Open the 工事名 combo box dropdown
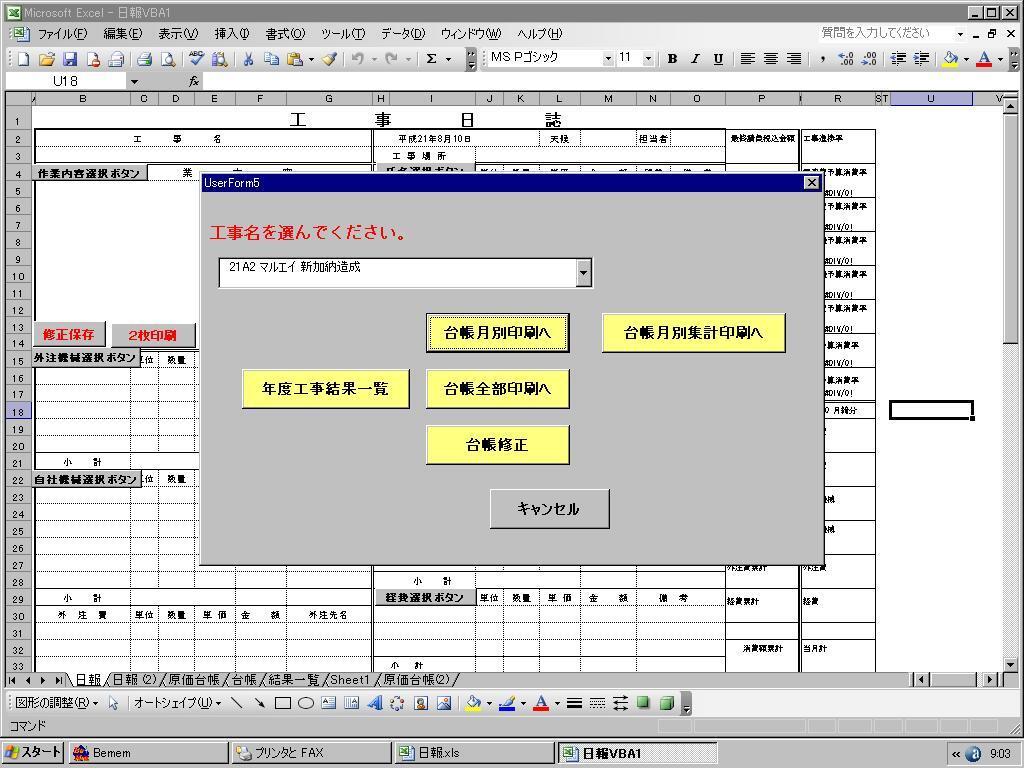This screenshot has height=778, width=1028. click(x=583, y=272)
